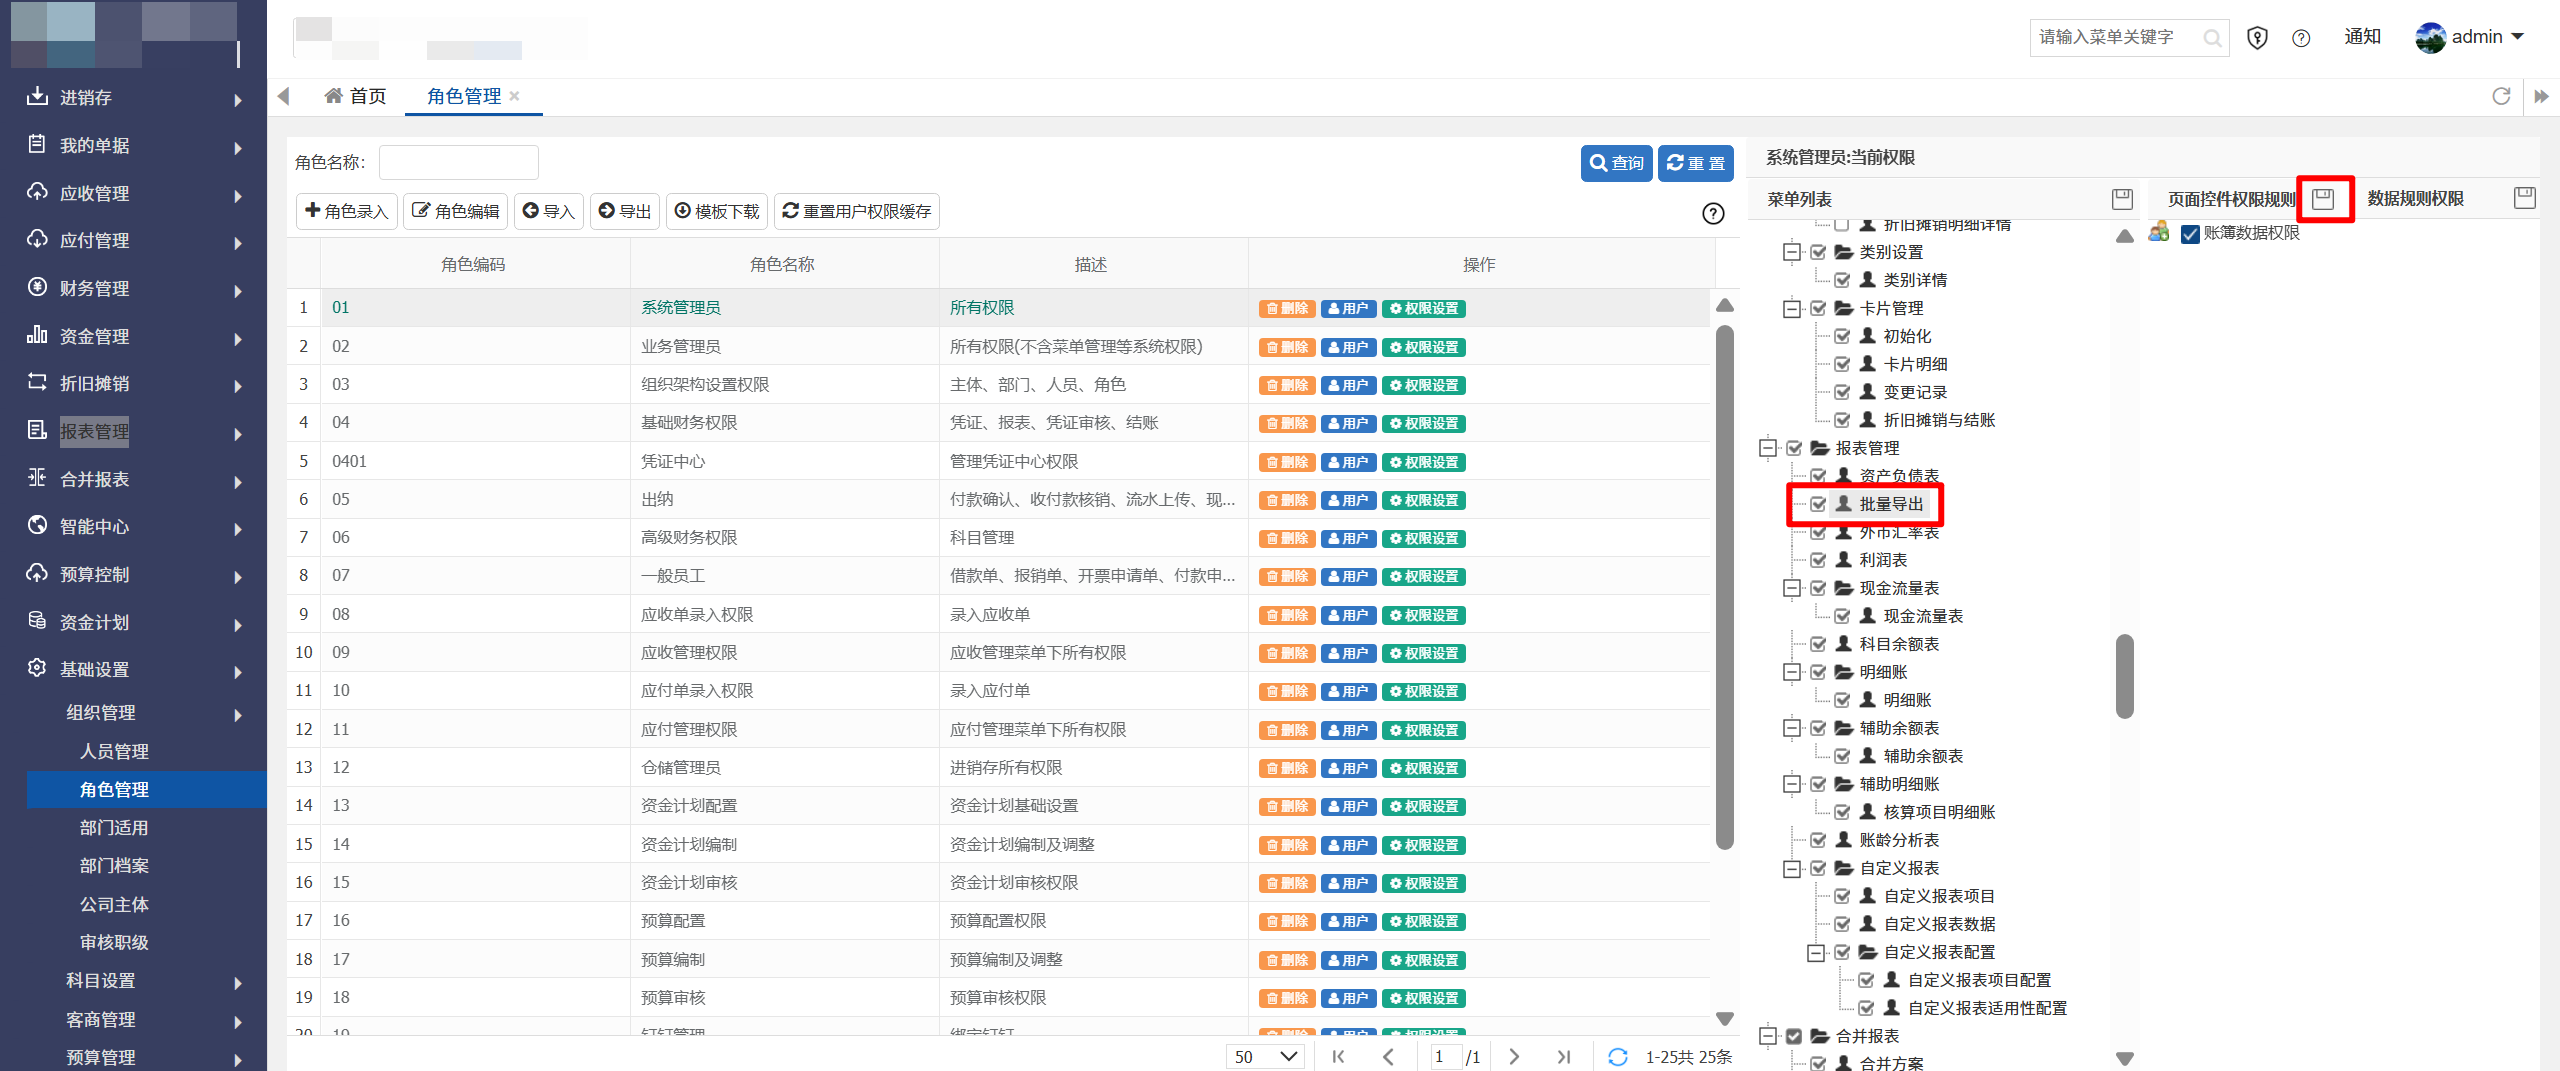Image resolution: width=2560 pixels, height=1071 pixels.
Task: Click the 查询 search button
Action: click(x=1616, y=163)
